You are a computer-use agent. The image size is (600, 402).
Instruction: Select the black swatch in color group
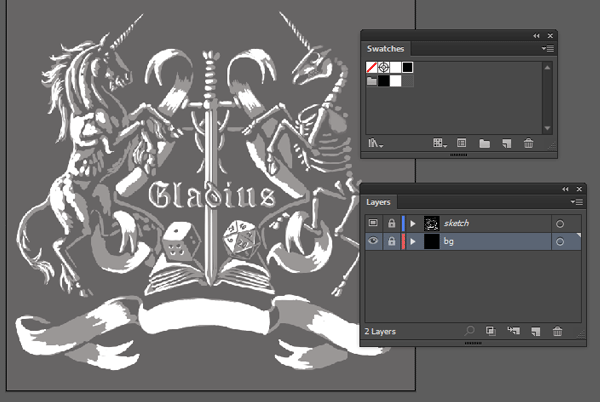[383, 81]
